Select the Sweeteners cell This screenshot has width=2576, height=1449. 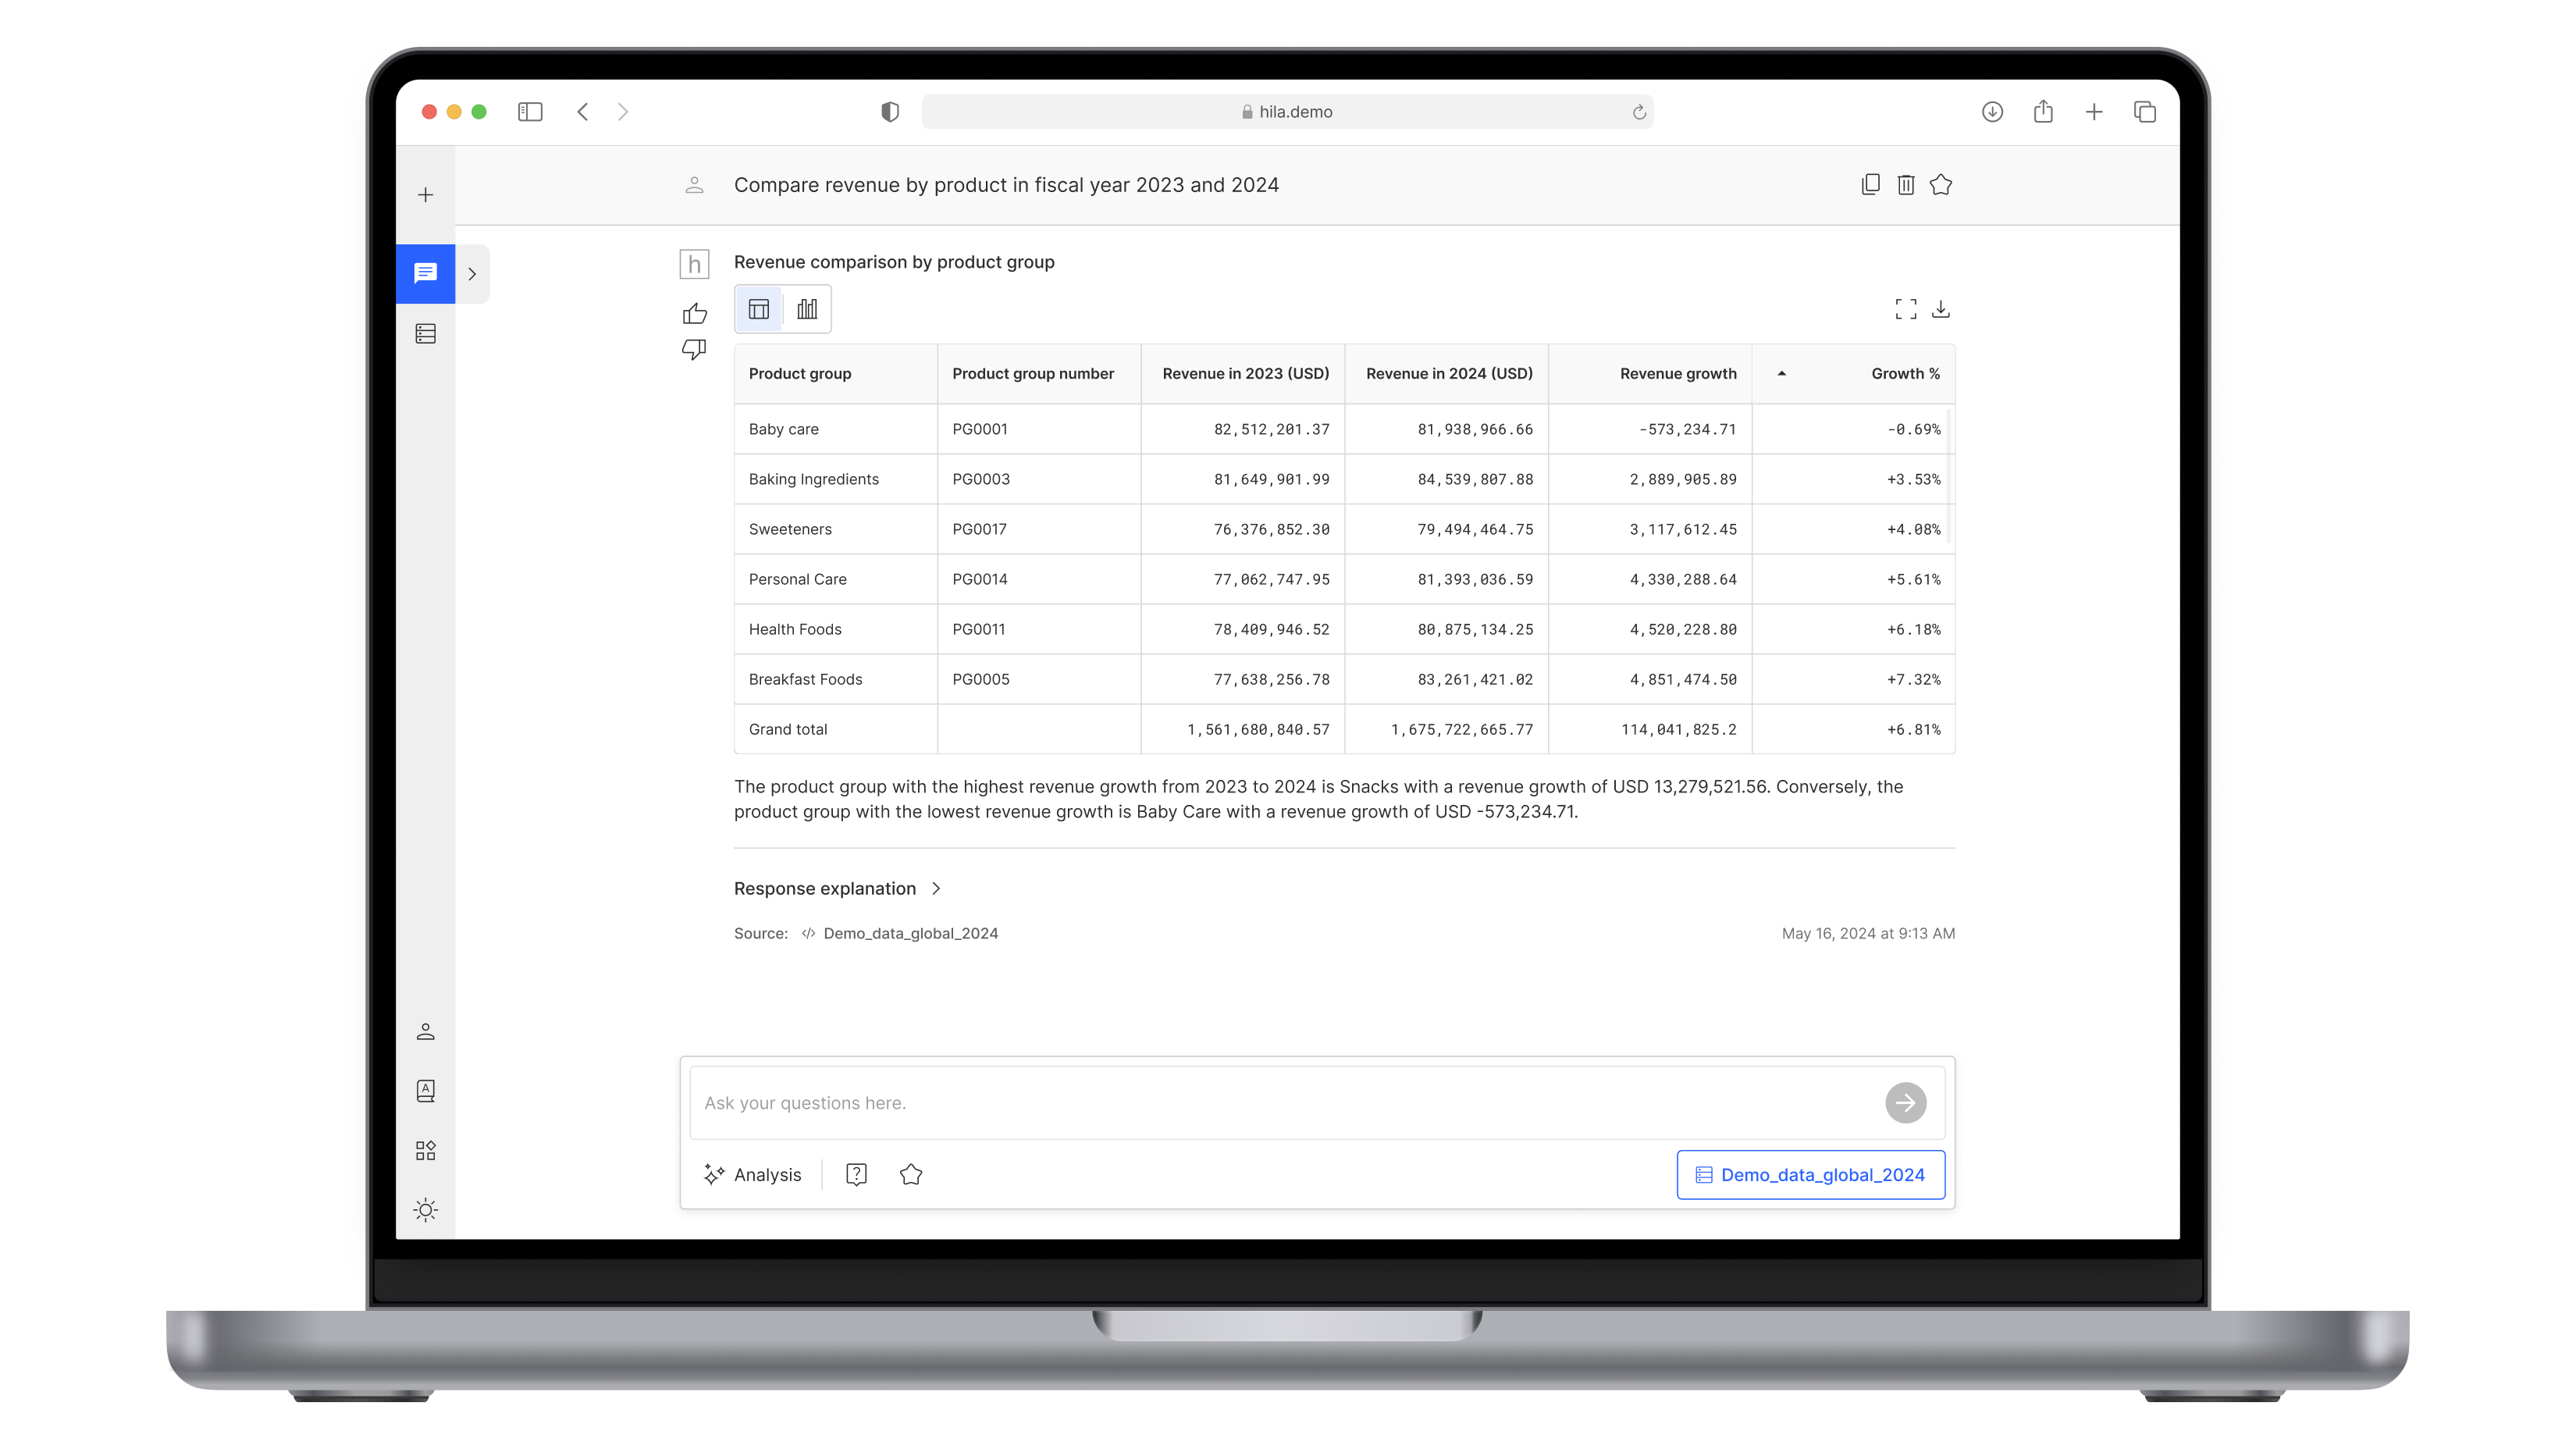(x=835, y=529)
